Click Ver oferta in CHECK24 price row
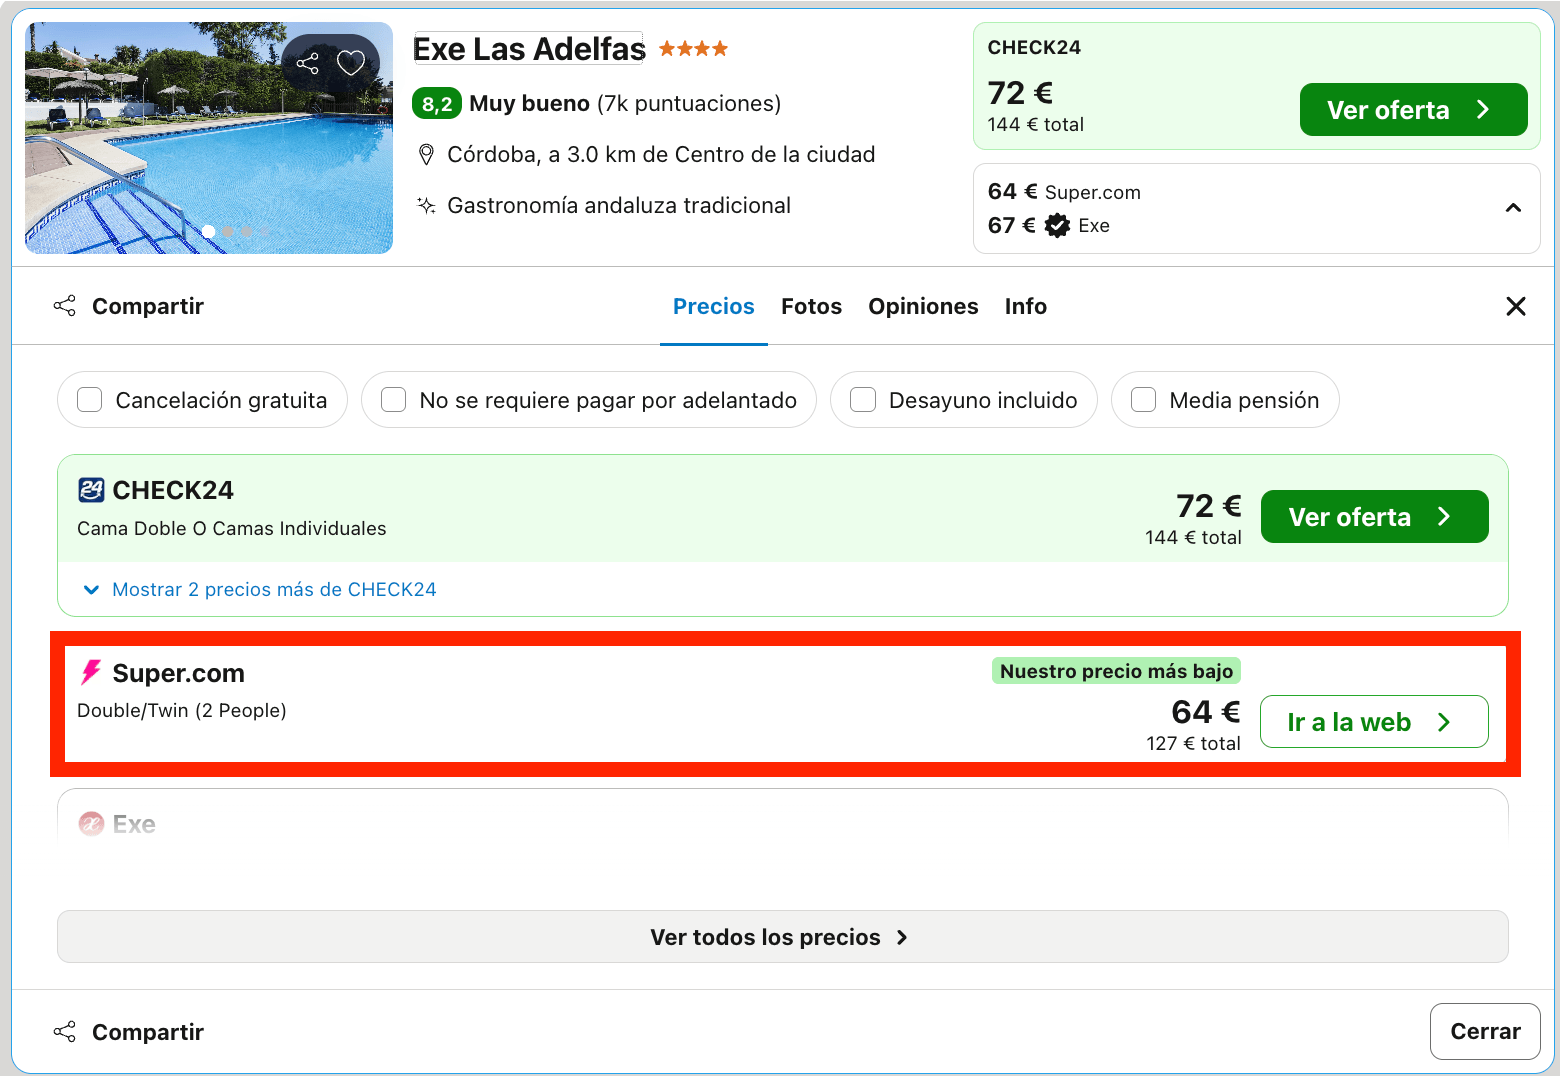 [1375, 517]
